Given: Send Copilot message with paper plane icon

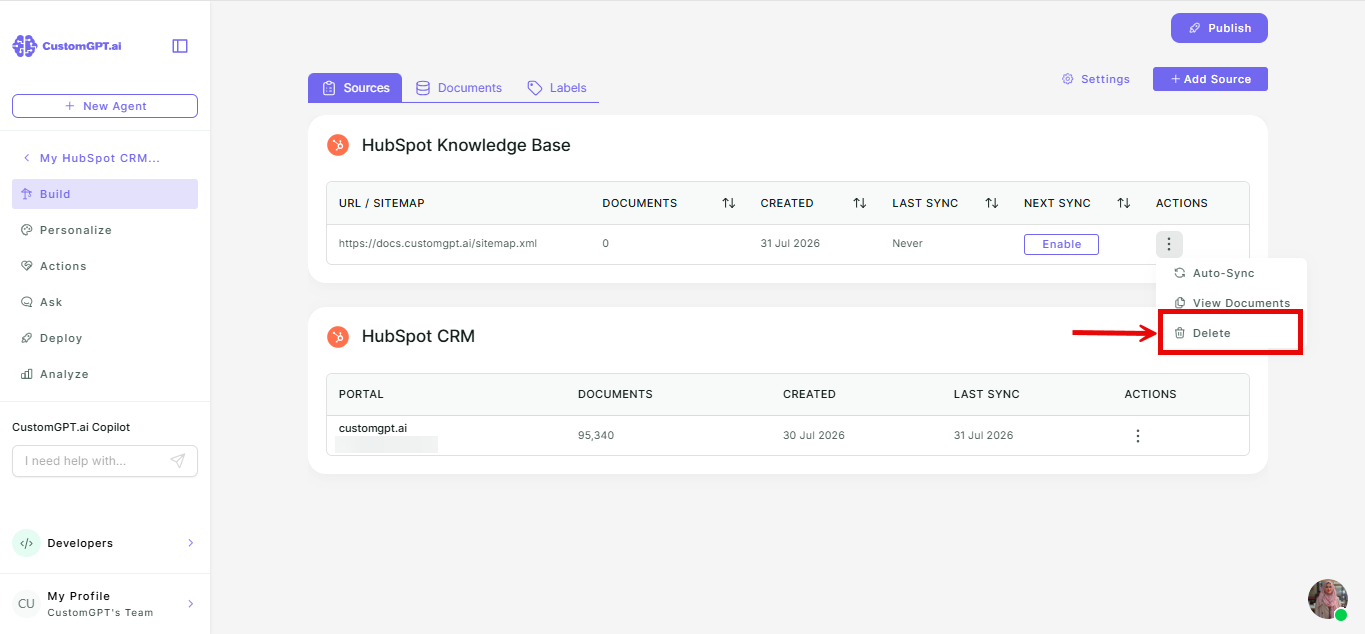Looking at the screenshot, I should (x=178, y=461).
